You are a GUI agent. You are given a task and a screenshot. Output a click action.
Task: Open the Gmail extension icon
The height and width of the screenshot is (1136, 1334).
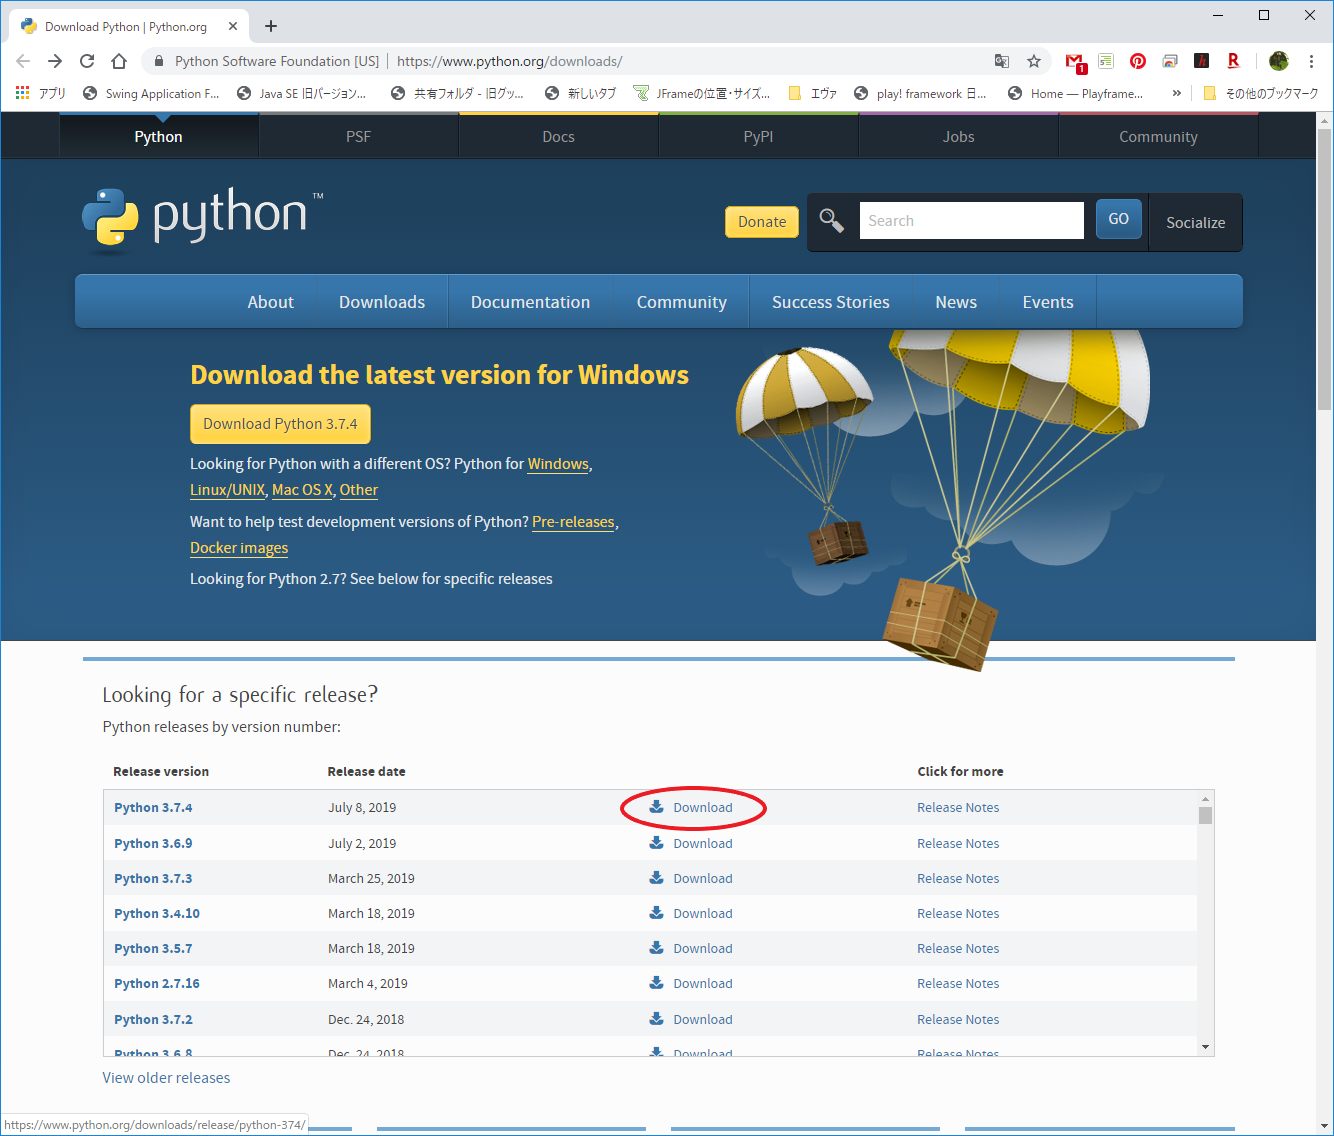tap(1074, 62)
